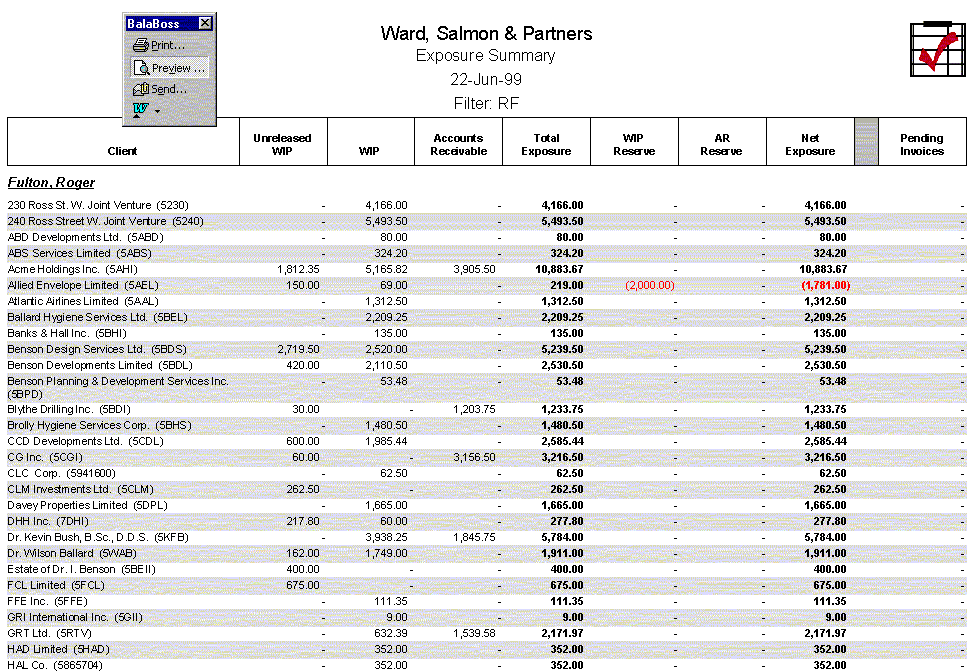Click the grey shaded narrow column header
The width and height of the screenshot is (980, 672).
click(866, 141)
